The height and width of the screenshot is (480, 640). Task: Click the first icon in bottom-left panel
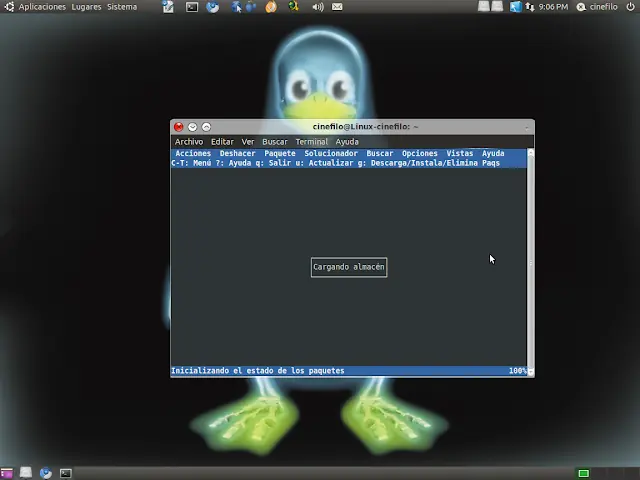7,473
